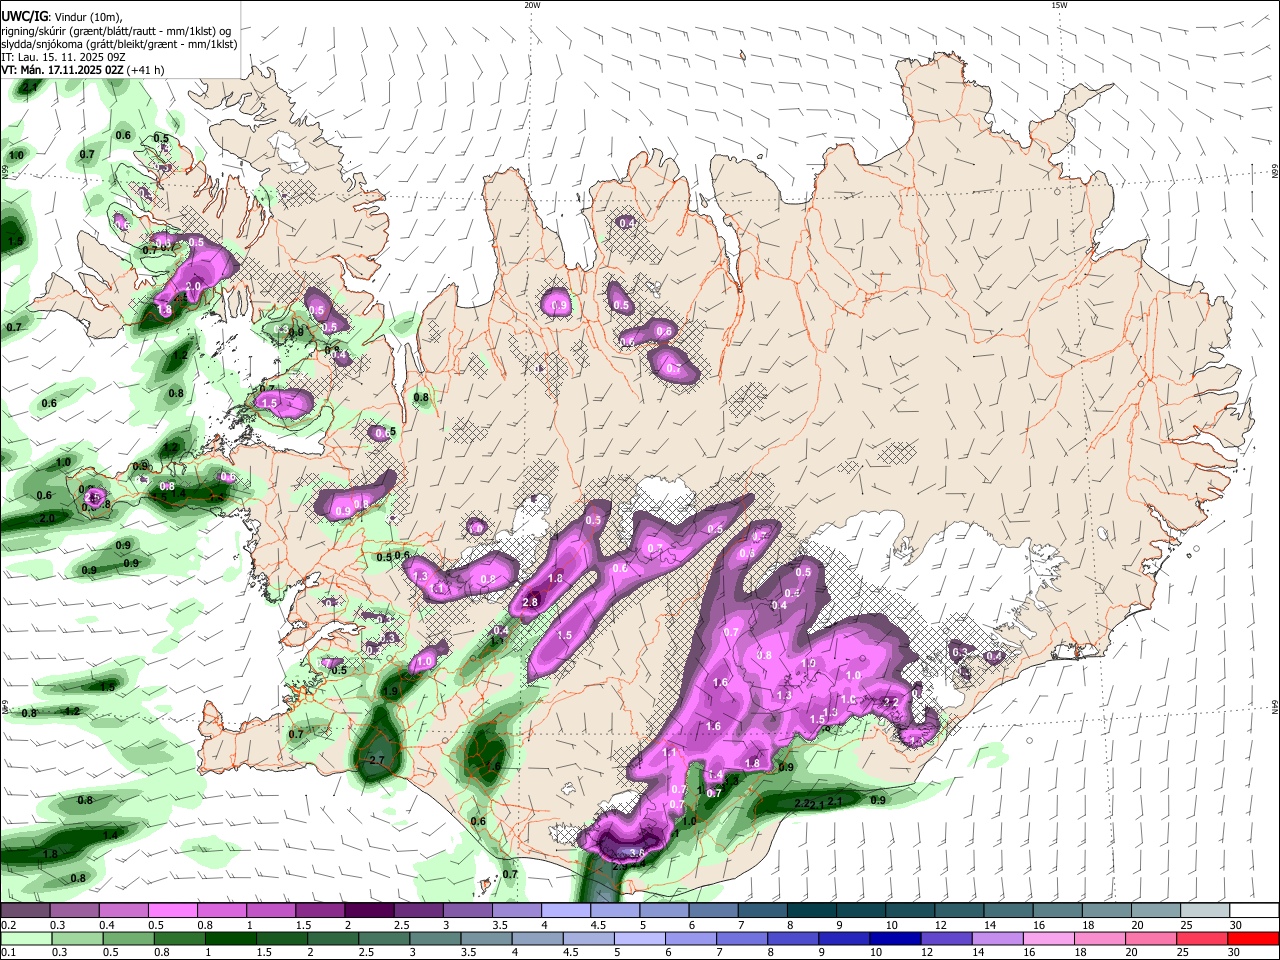Click the dark teal 8 snow legend swatch
1280x960 pixels.
click(812, 910)
